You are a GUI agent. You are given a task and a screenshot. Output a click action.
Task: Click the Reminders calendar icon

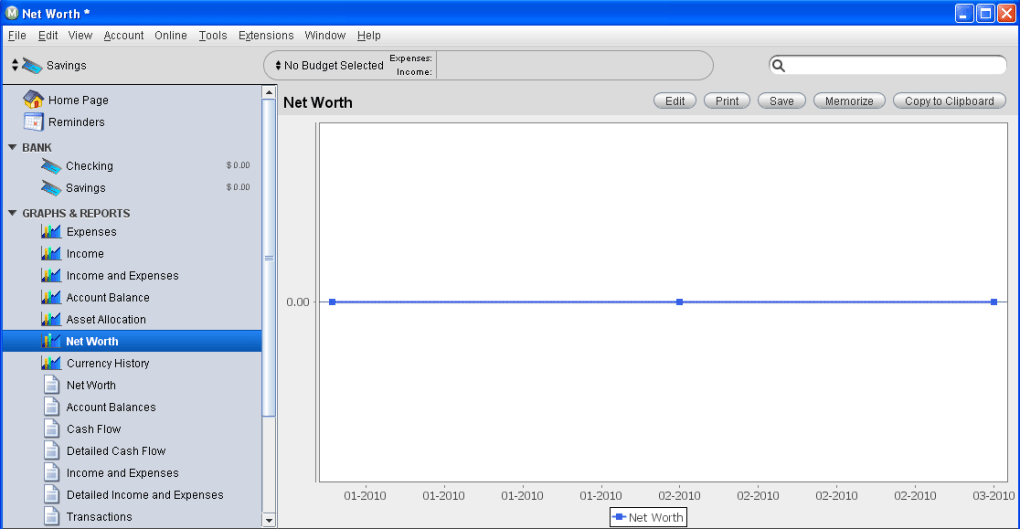pyautogui.click(x=33, y=122)
